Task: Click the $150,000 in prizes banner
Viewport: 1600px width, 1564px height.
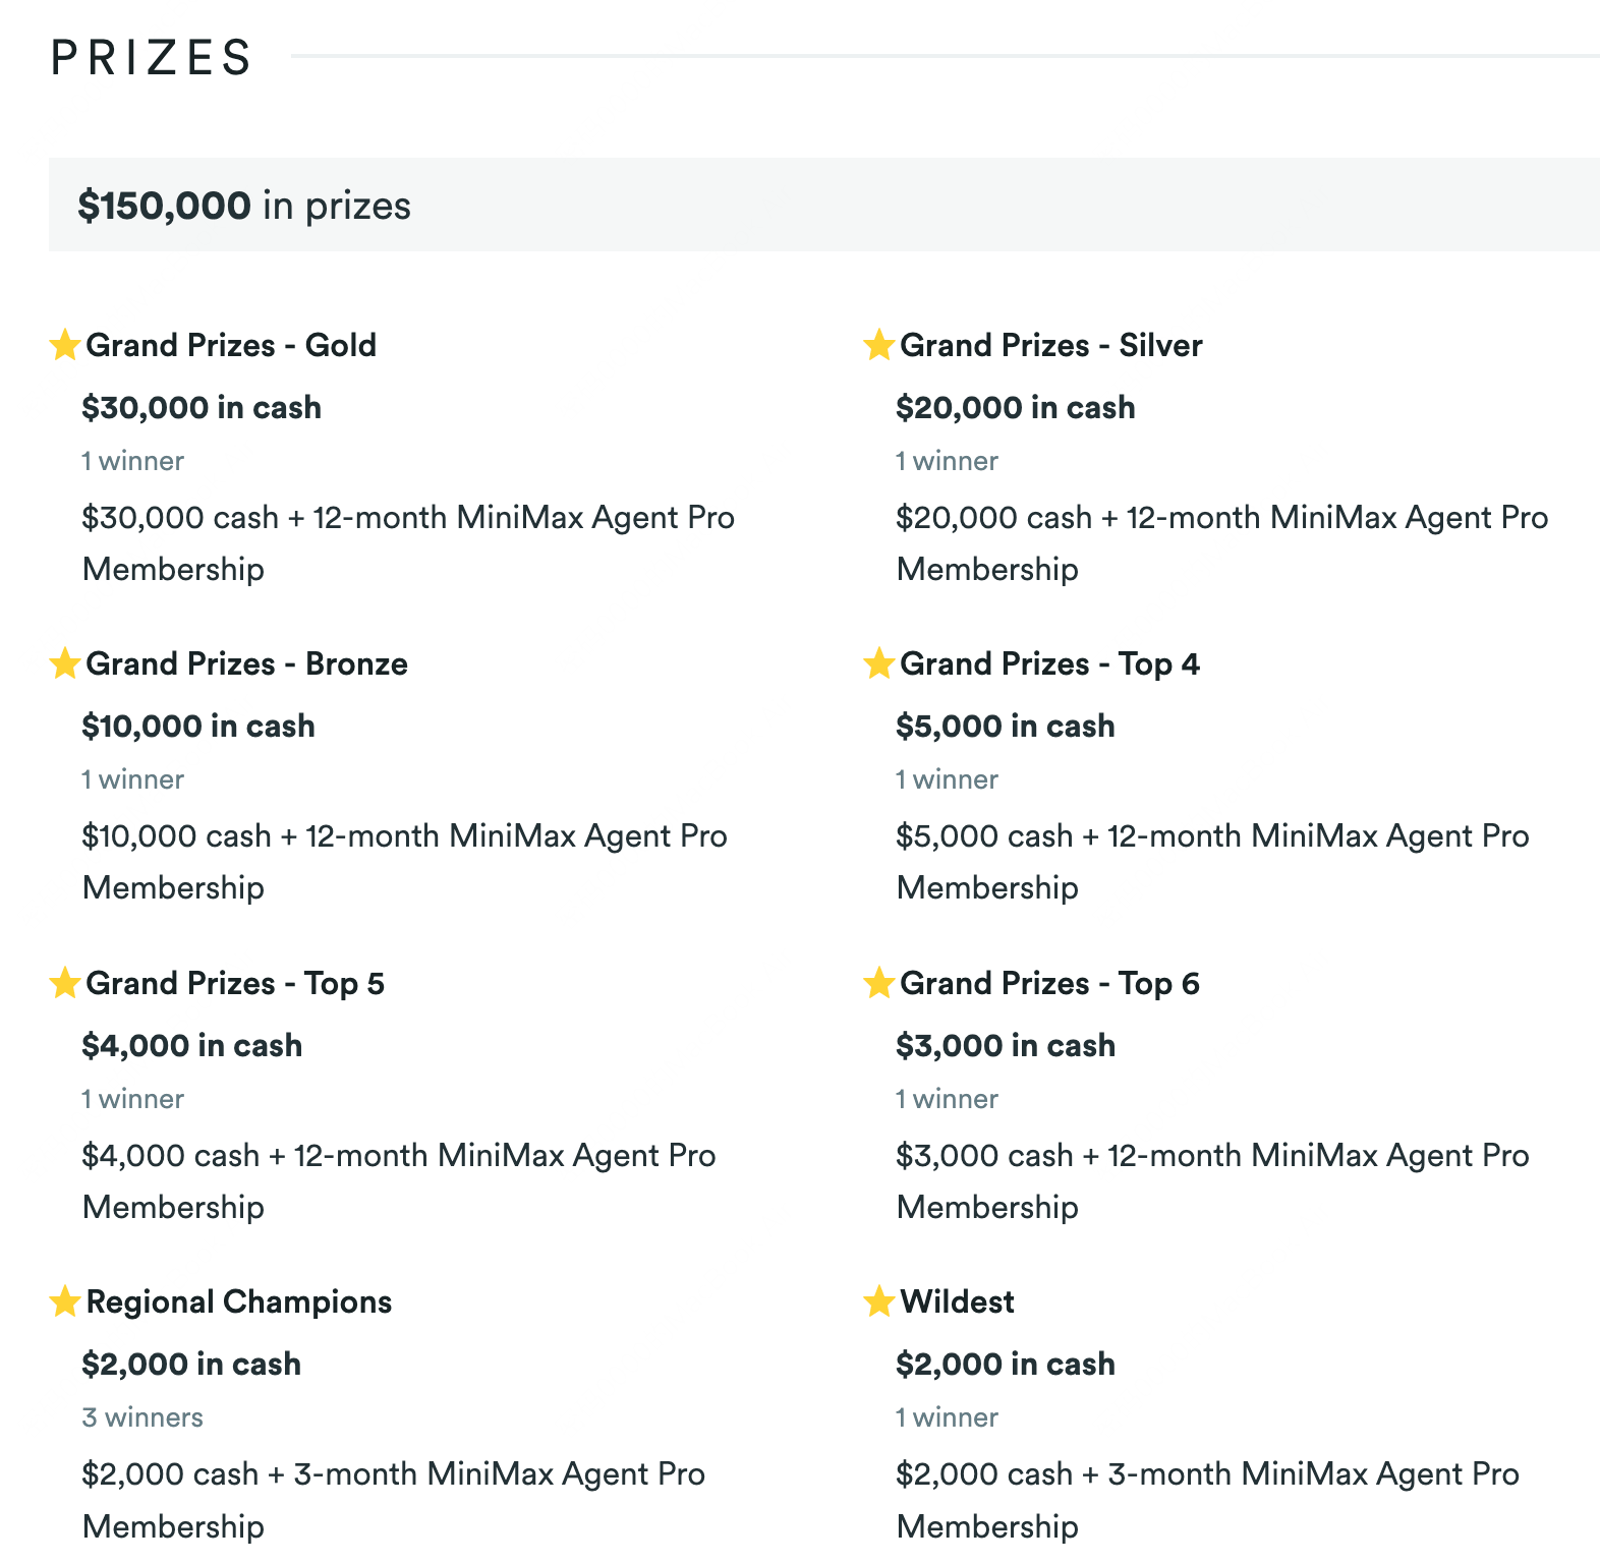Action: 824,205
